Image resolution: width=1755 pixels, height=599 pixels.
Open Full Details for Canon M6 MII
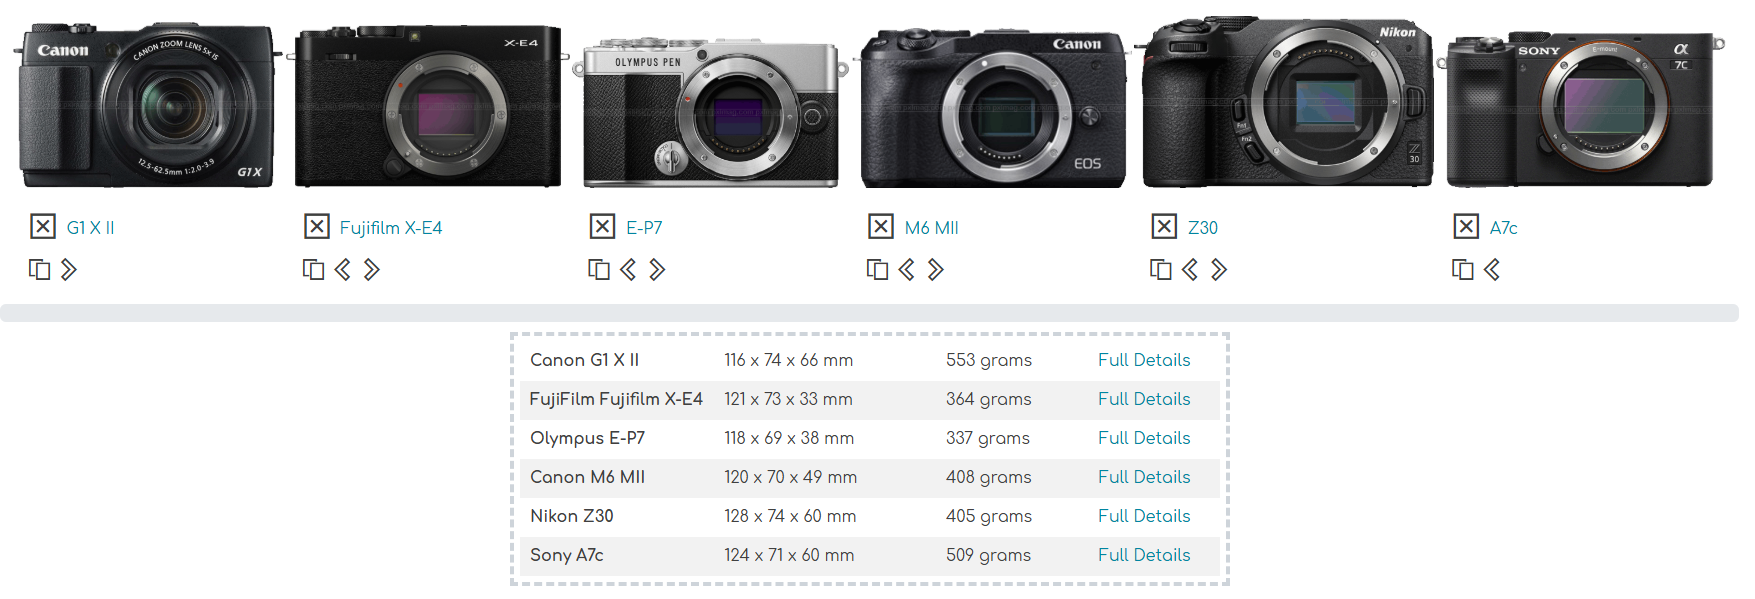(x=1144, y=477)
